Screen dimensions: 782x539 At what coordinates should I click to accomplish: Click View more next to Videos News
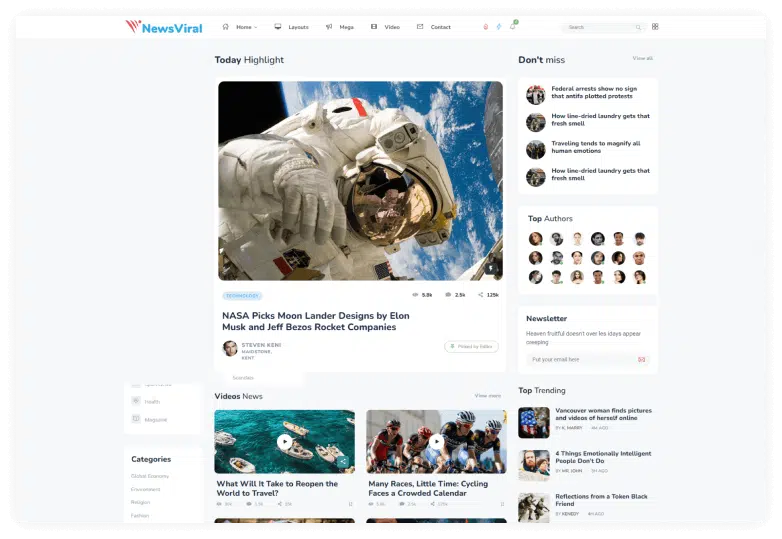(488, 395)
